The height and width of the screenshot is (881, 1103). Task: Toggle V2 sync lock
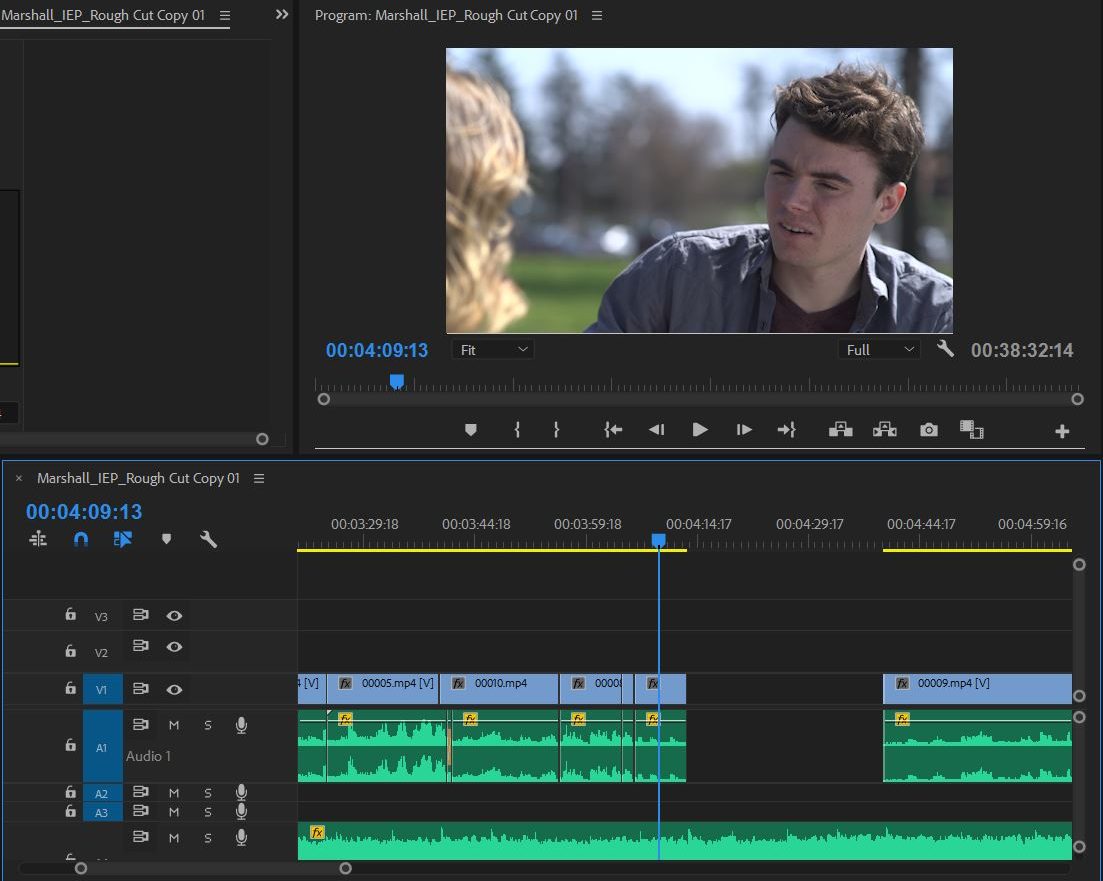[141, 645]
